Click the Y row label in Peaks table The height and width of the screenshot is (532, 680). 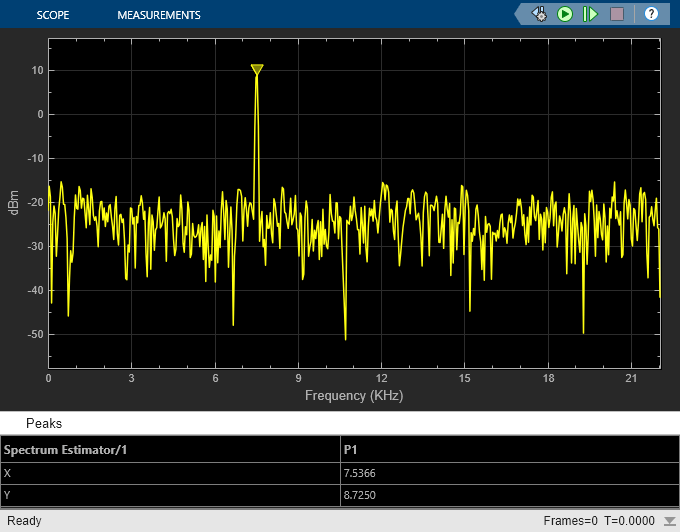(9, 494)
